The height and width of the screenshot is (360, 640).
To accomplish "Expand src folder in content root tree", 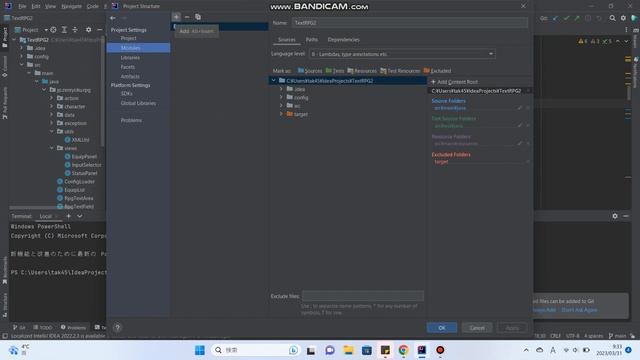I will pos(281,106).
